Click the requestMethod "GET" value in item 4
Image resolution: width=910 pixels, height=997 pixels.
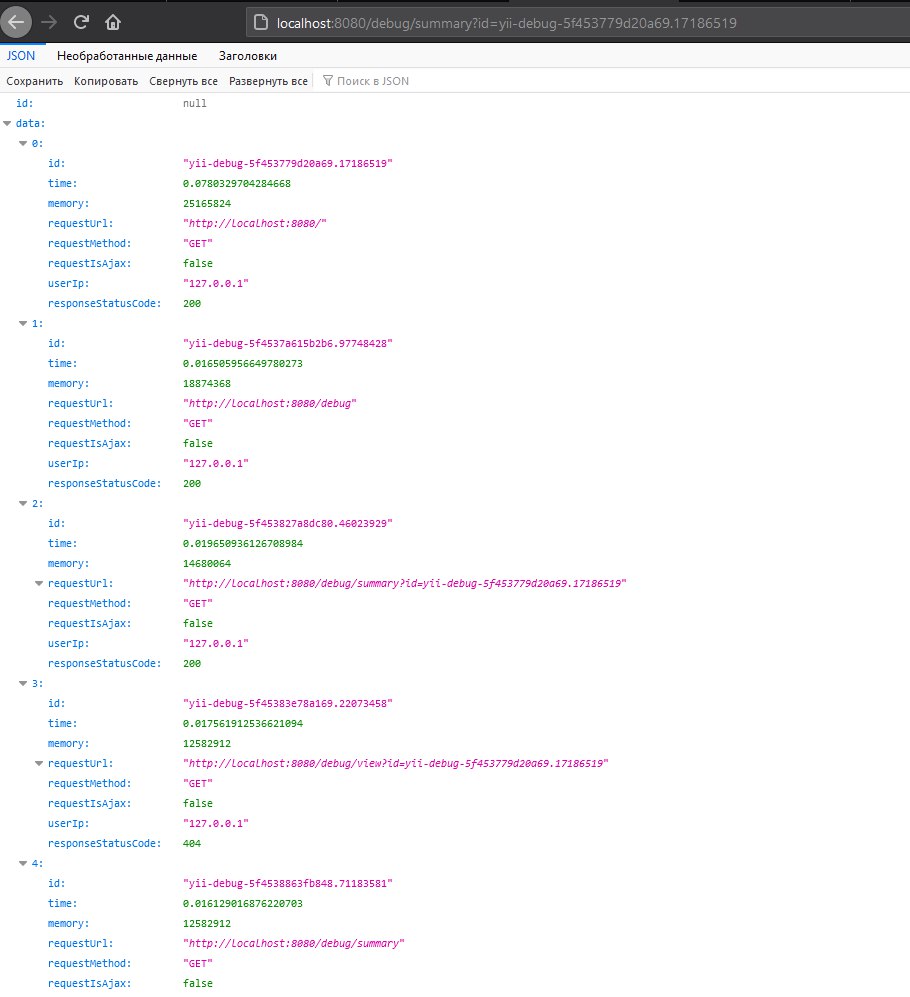198,964
